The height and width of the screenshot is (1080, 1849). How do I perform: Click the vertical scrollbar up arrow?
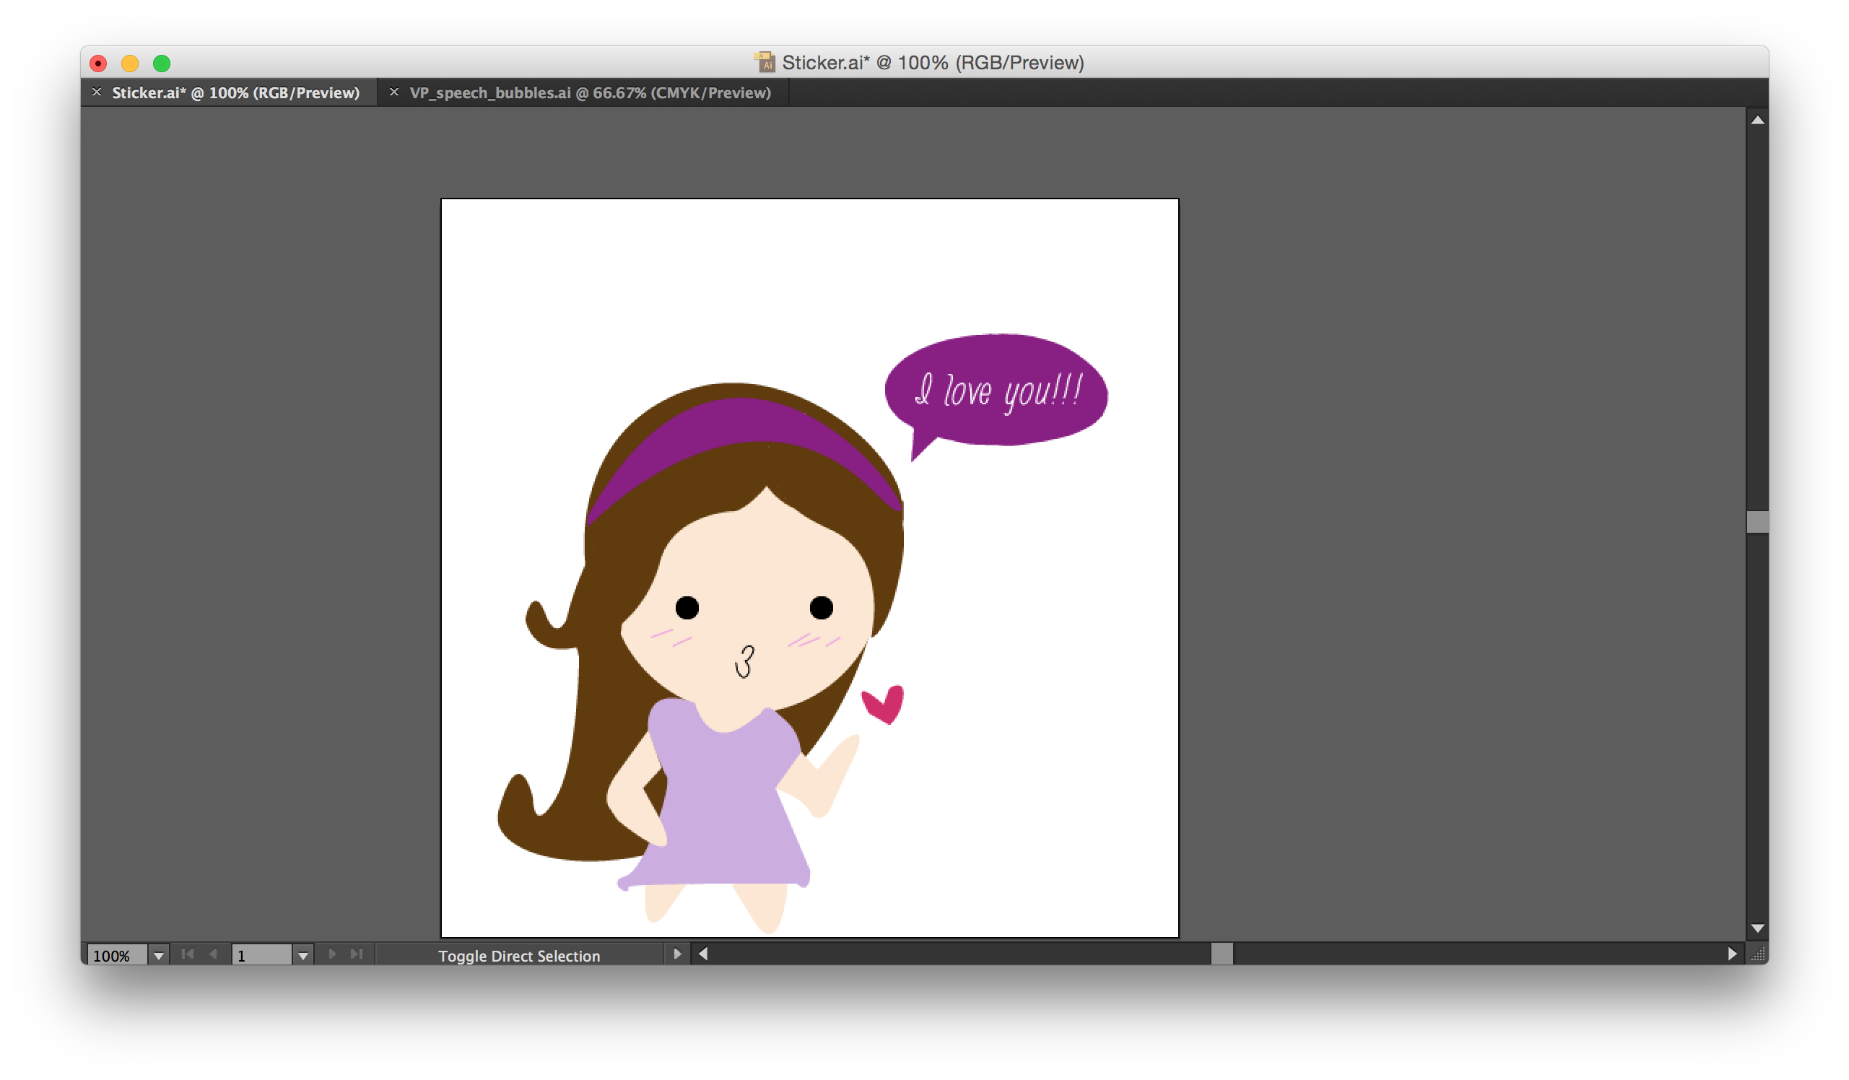1757,120
